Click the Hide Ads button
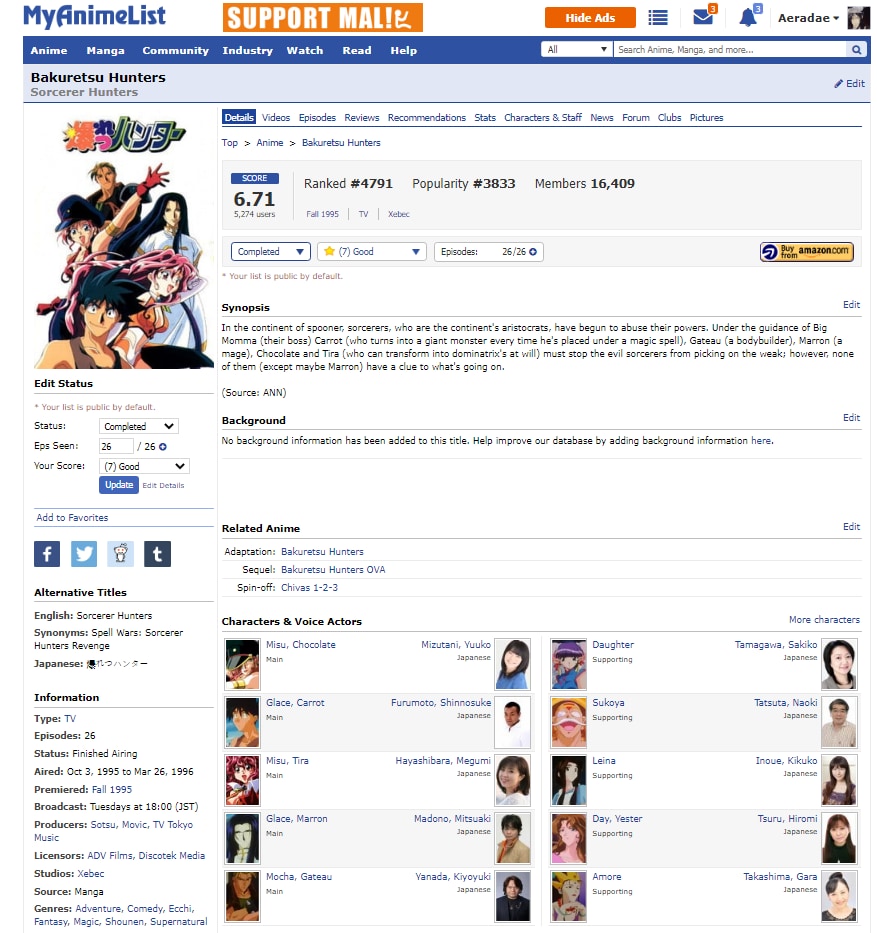 (590, 18)
